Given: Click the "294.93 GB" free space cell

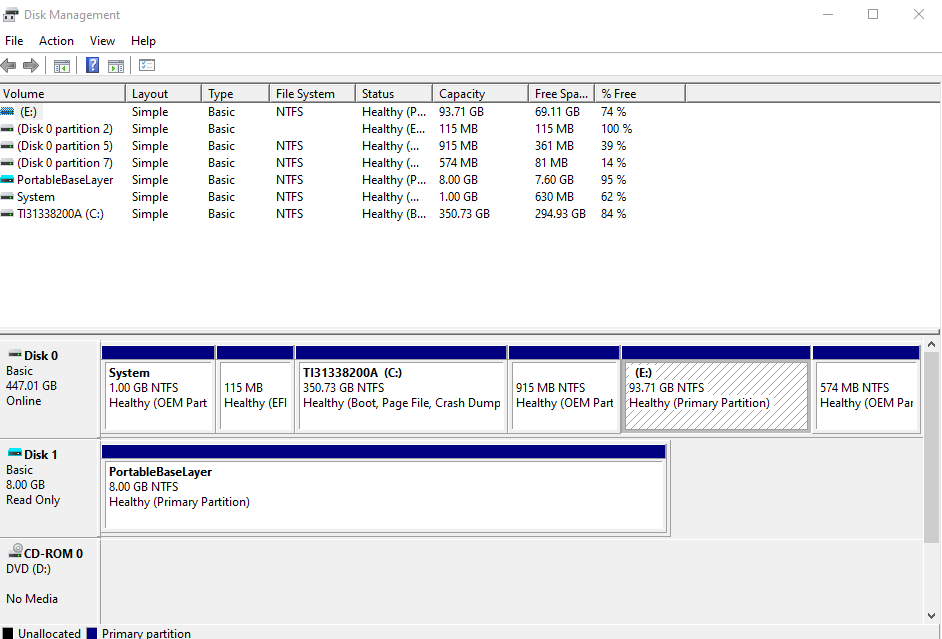Looking at the screenshot, I should pyautogui.click(x=560, y=214).
